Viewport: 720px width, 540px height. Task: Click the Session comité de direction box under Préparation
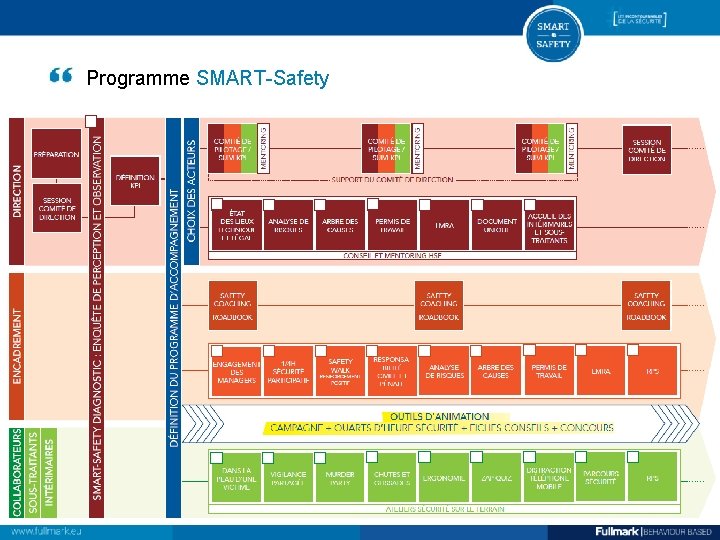click(56, 208)
